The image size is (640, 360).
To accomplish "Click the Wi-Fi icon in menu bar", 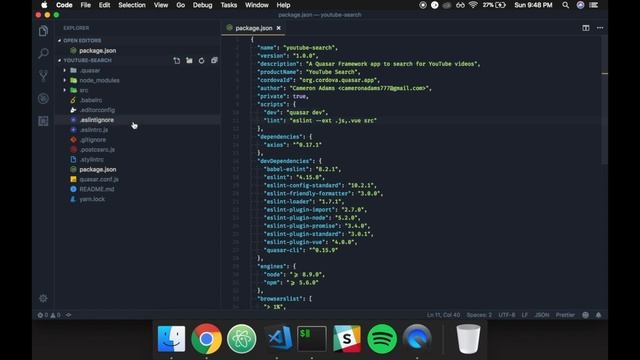I will [473, 5].
